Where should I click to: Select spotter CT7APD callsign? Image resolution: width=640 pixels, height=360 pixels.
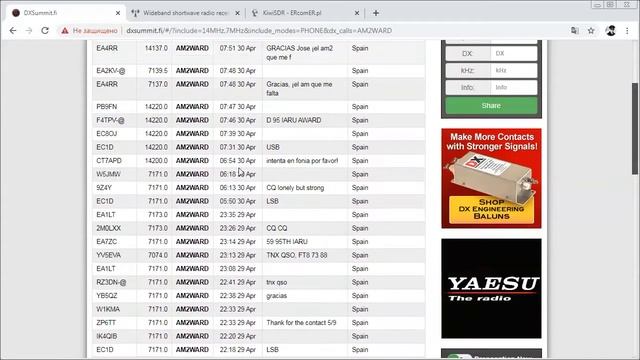[109, 160]
